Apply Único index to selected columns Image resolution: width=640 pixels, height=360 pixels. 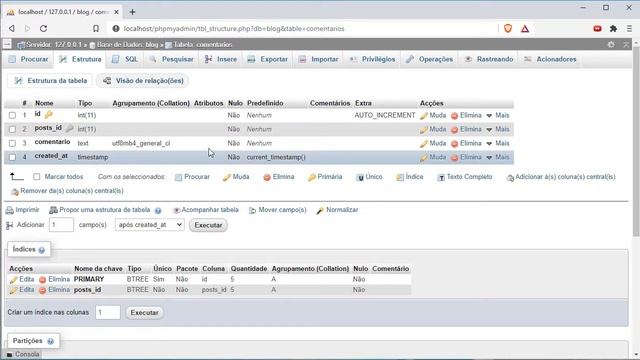tap(369, 177)
